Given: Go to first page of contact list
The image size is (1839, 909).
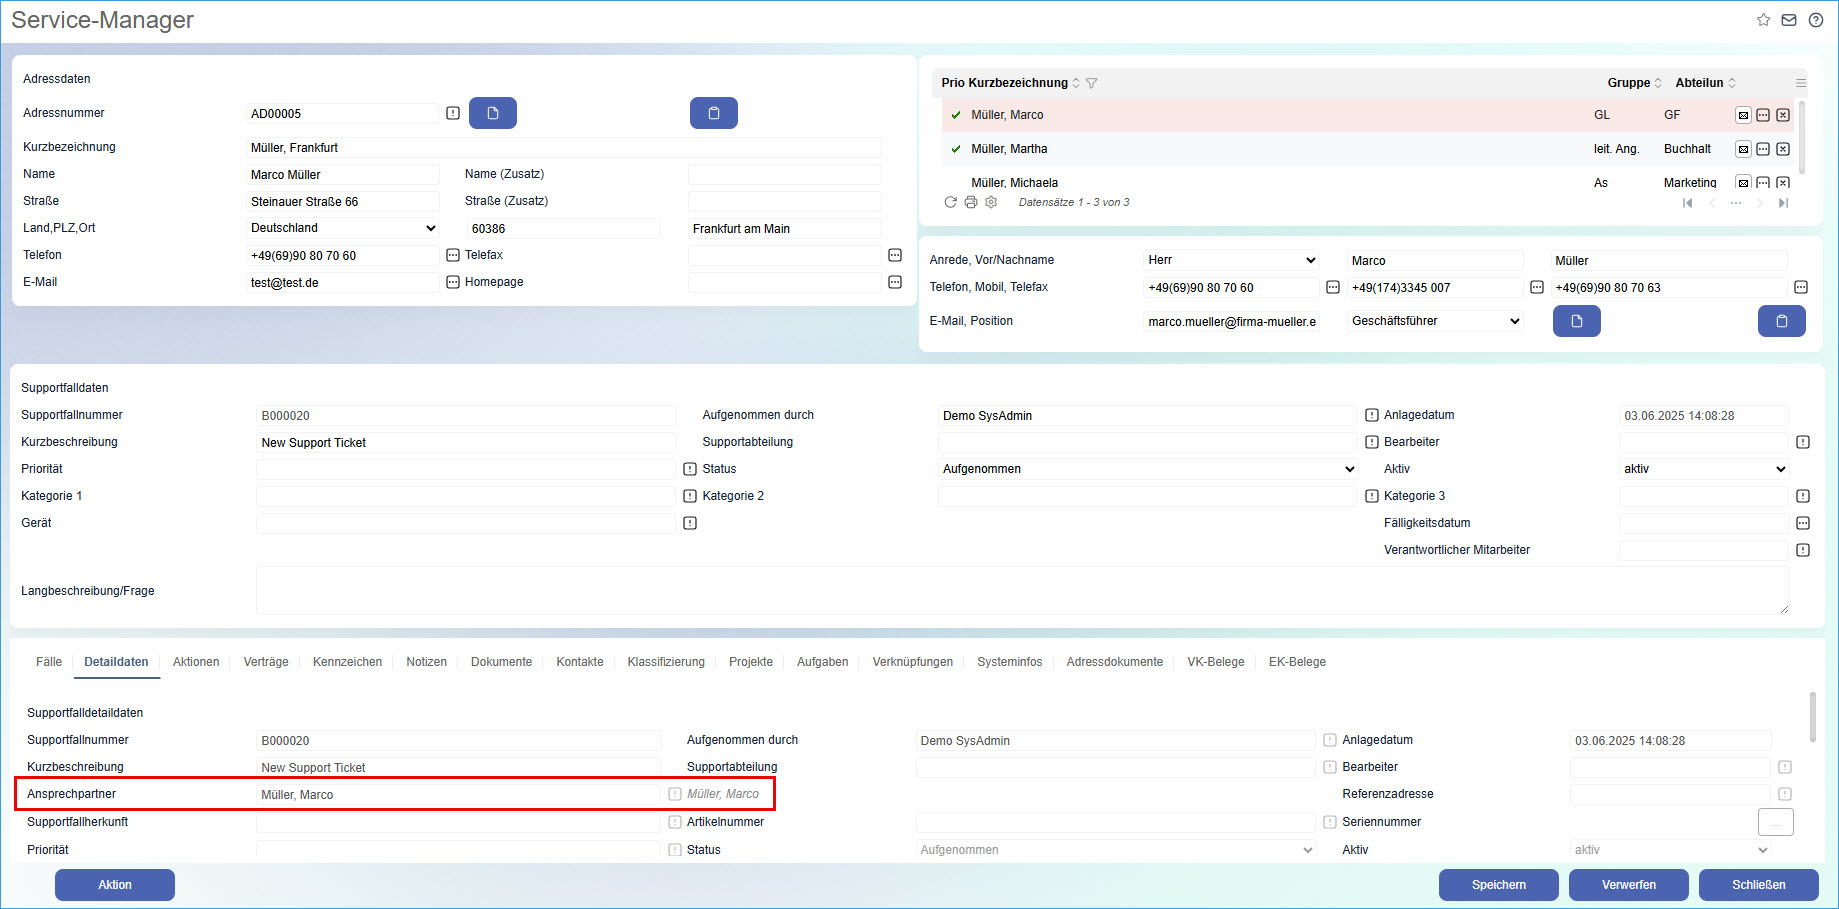Looking at the screenshot, I should (x=1688, y=203).
